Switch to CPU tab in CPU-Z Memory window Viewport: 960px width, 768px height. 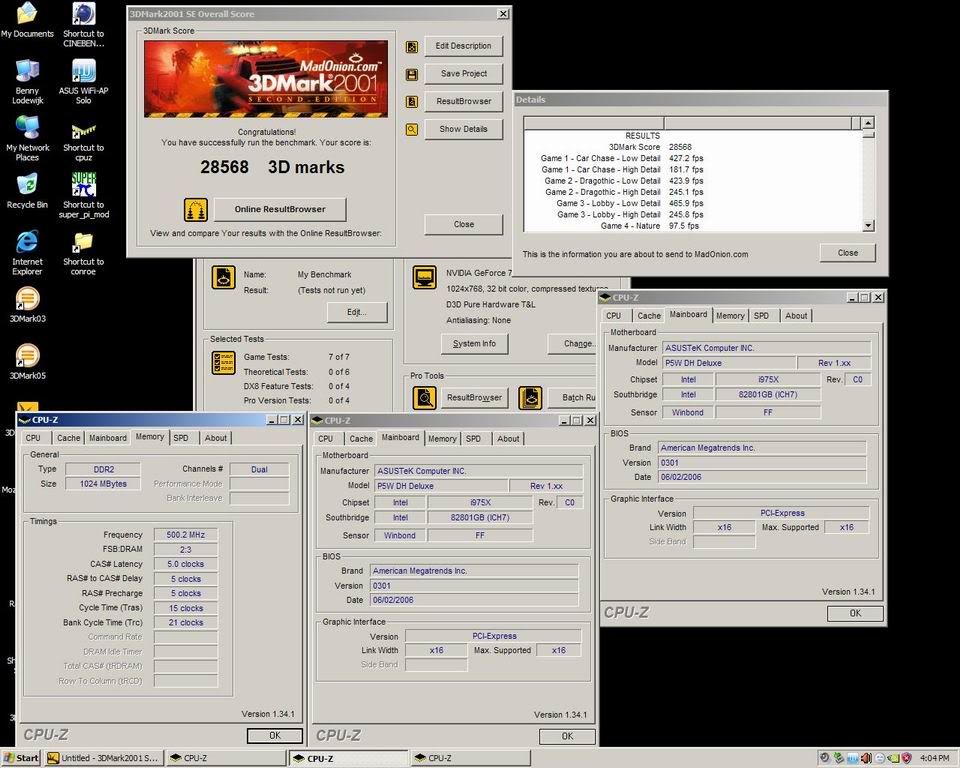tap(33, 438)
